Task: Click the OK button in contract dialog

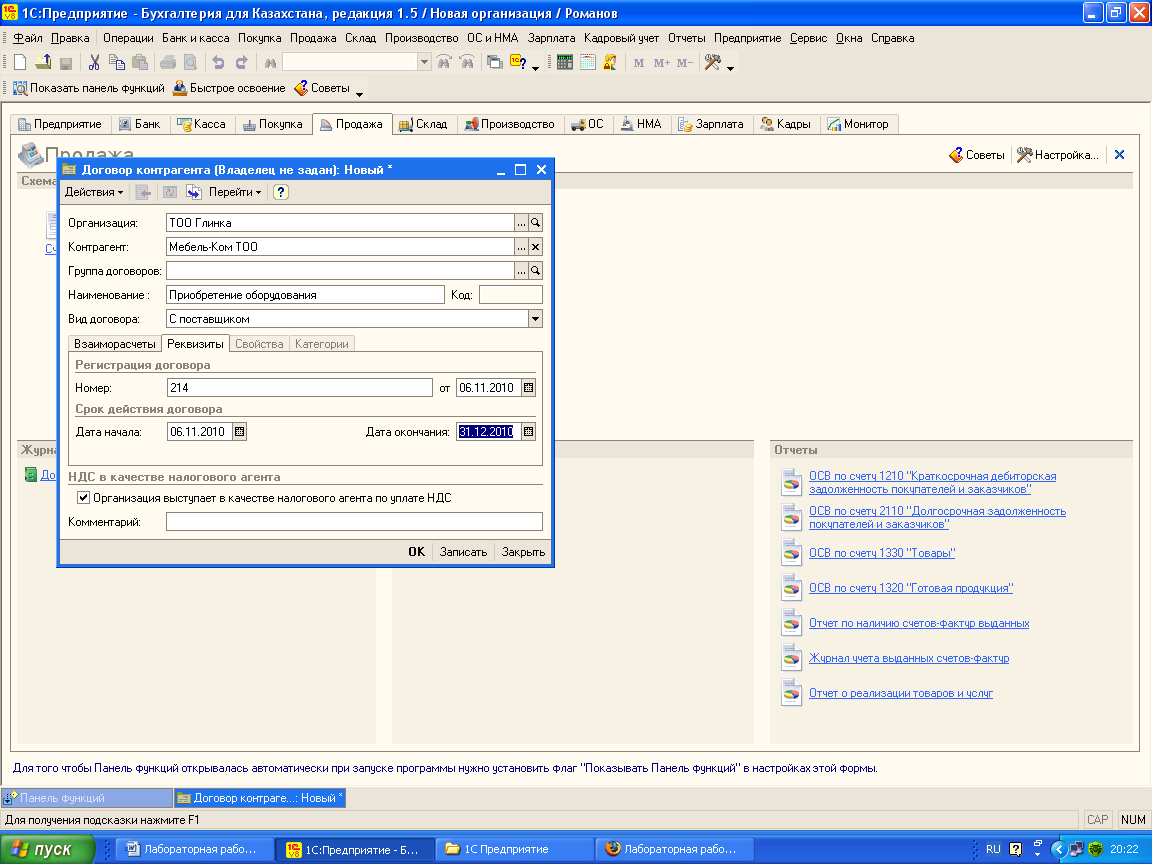Action: pyautogui.click(x=417, y=552)
